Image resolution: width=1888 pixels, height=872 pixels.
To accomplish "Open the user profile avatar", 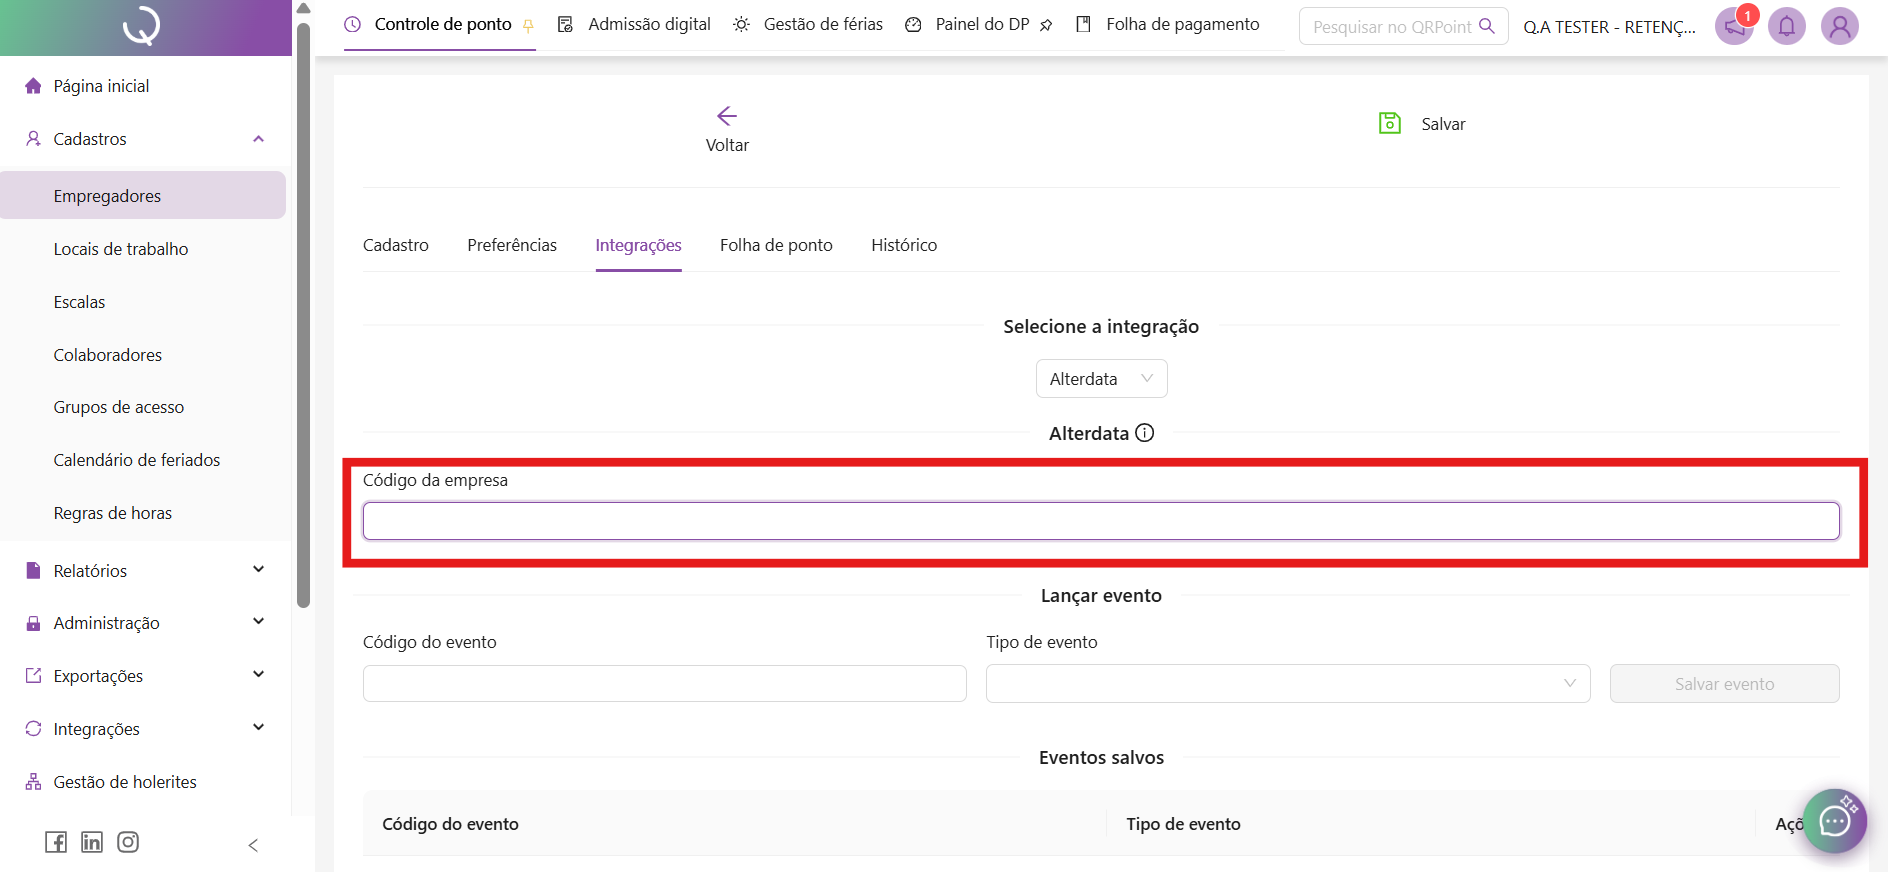I will pyautogui.click(x=1839, y=26).
